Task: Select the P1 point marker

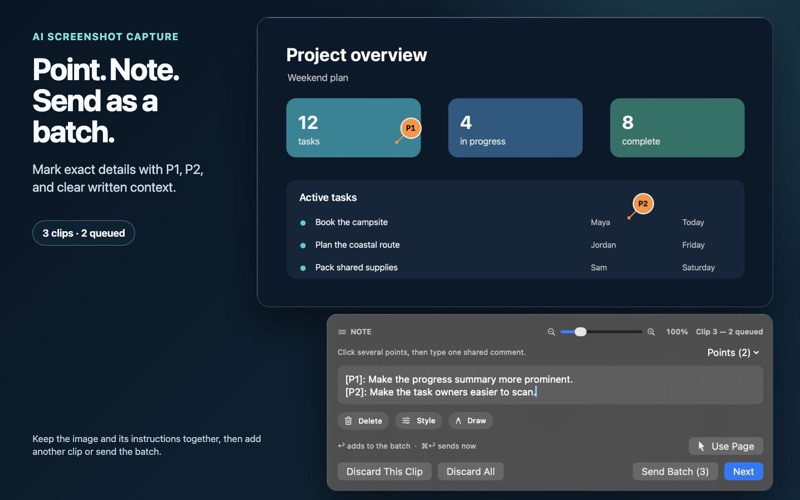Action: click(411, 128)
